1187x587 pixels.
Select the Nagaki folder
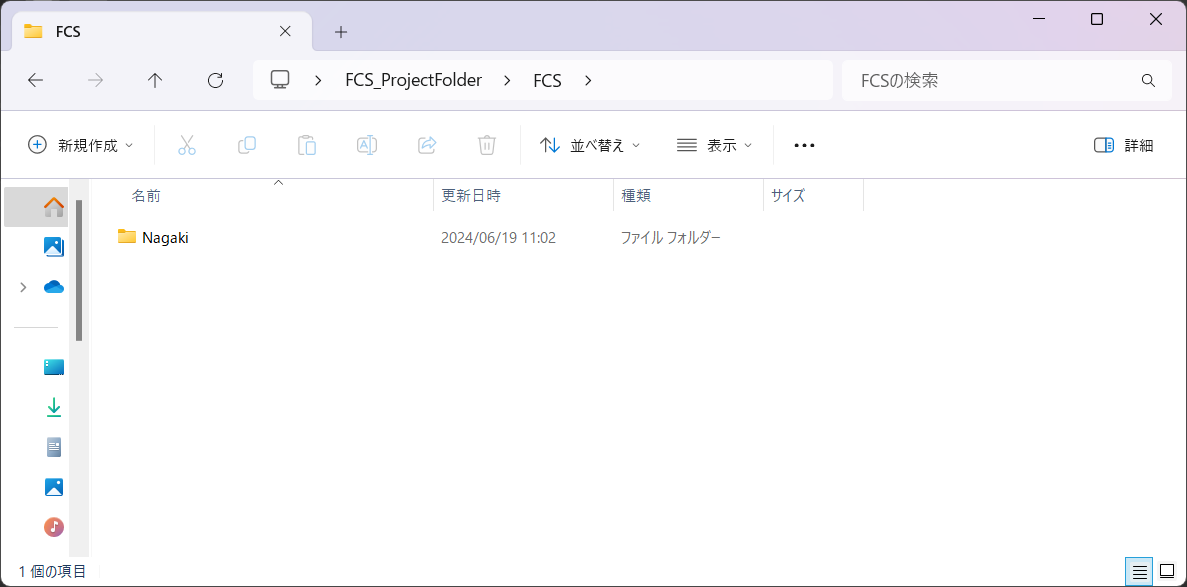[165, 238]
